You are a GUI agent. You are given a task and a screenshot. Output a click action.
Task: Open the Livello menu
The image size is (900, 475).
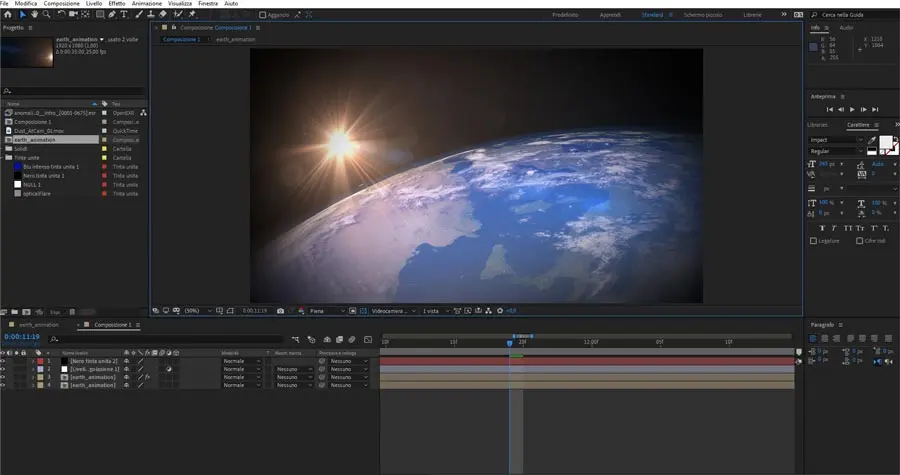tap(94, 3)
